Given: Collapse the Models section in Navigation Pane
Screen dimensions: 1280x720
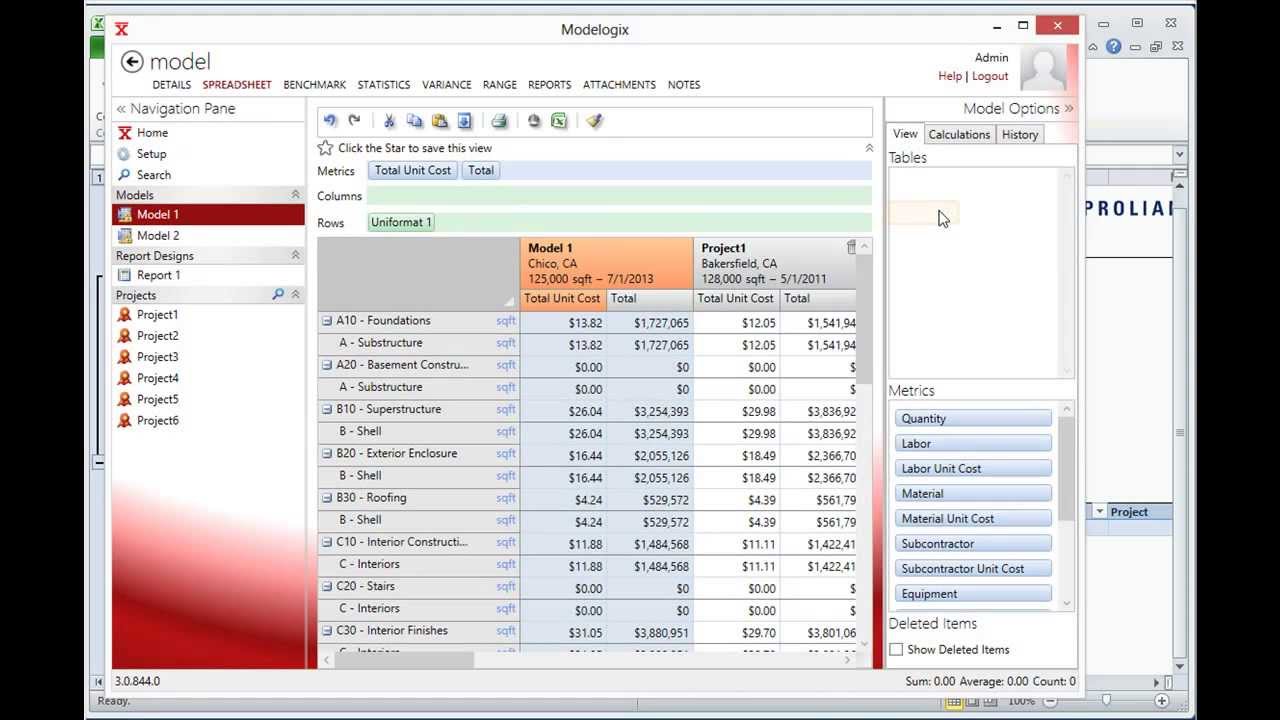Looking at the screenshot, I should [295, 195].
